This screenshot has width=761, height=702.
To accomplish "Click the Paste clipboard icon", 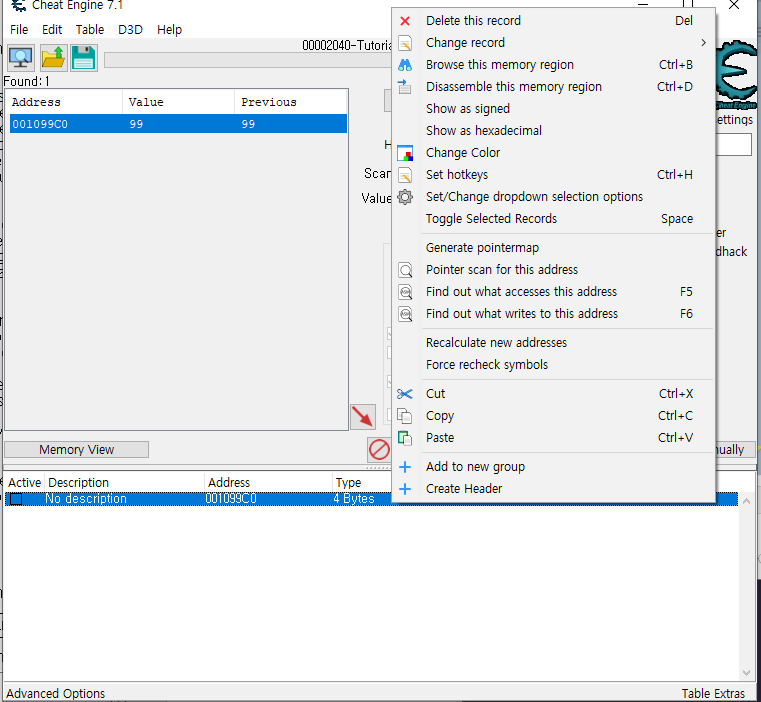I will (x=405, y=438).
